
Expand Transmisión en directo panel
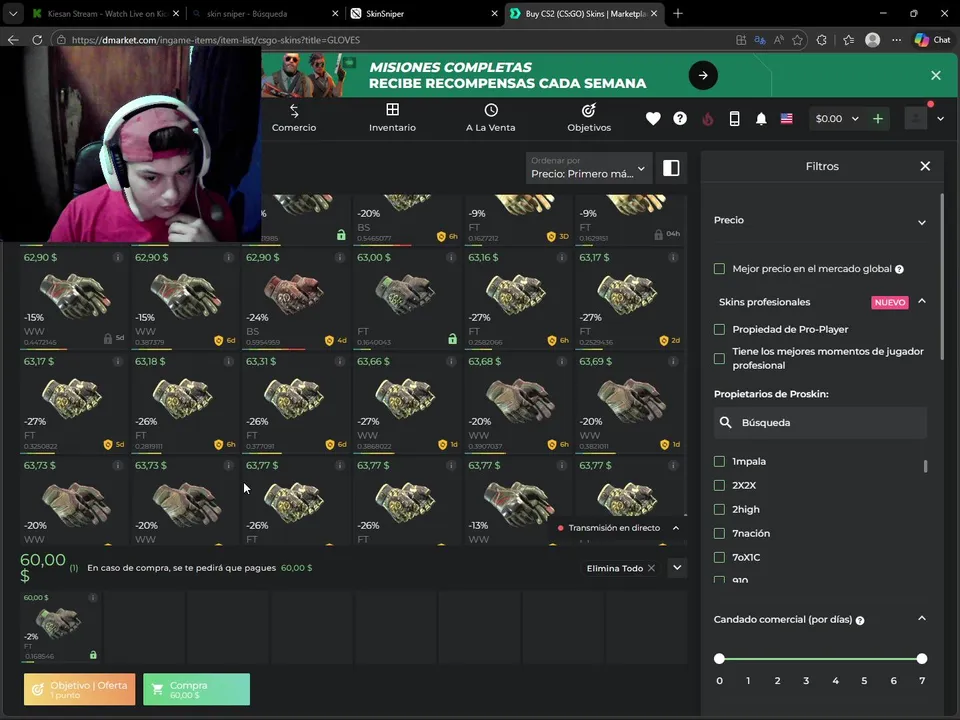coord(676,528)
